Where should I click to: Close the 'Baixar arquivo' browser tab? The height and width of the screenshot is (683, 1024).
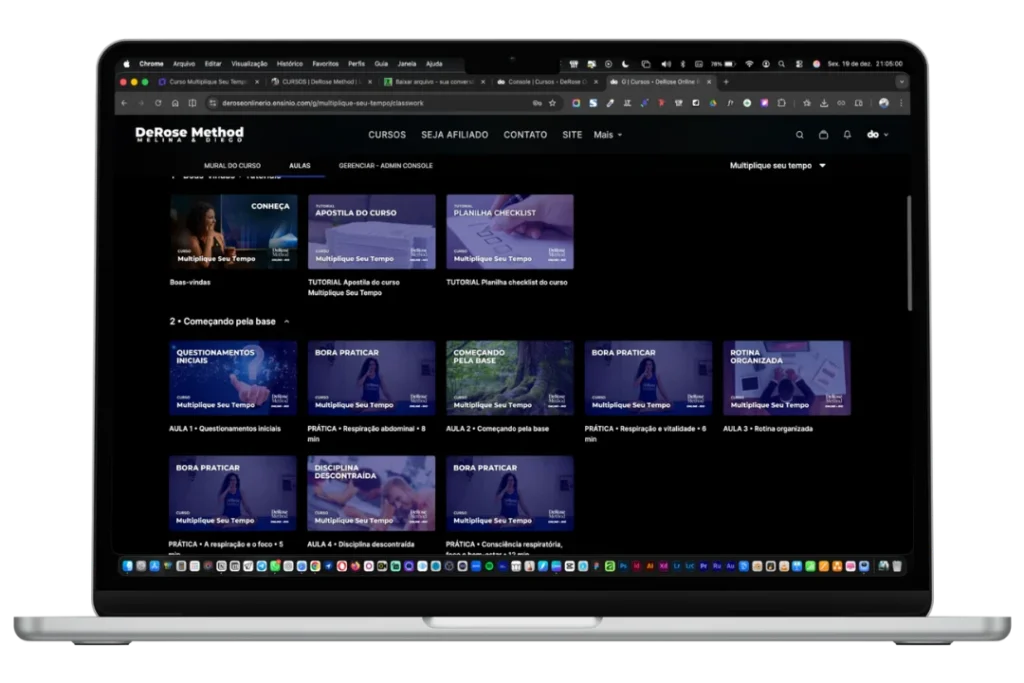483,82
